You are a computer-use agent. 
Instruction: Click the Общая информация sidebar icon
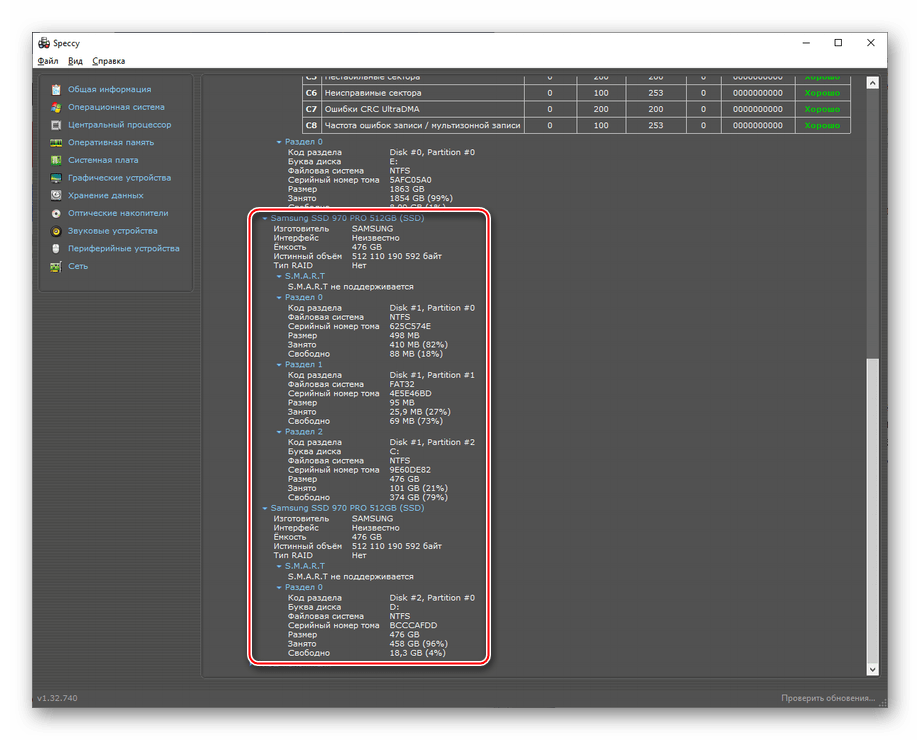56,89
